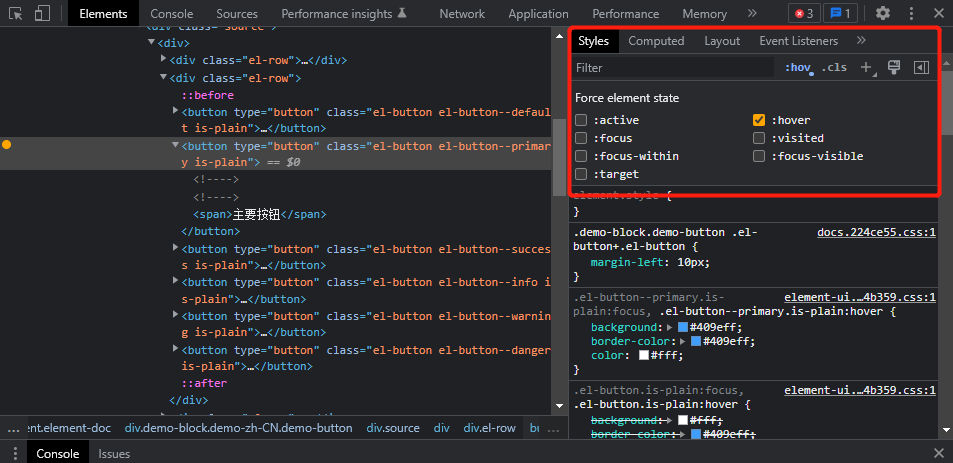953x463 pixels.
Task: Switch to the Computed pane tab
Action: [x=656, y=41]
